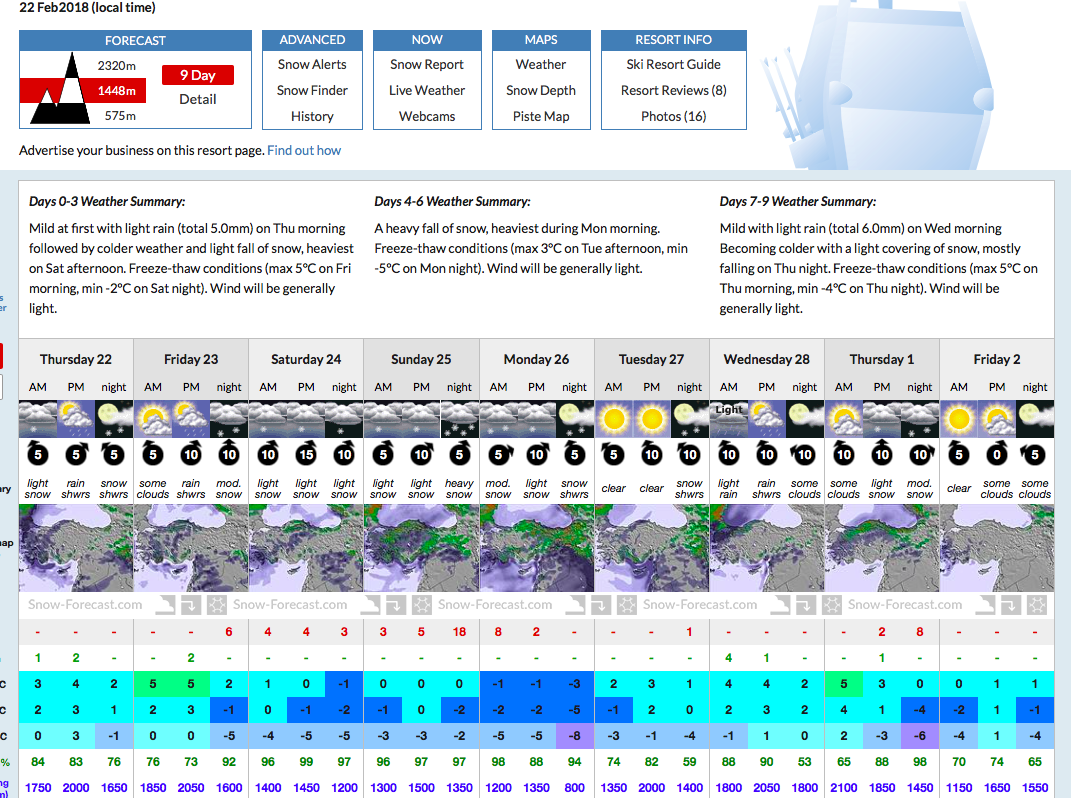Click the Monday 26 PM wind arrow showing 10
This screenshot has width=1071, height=798.
coord(536,454)
